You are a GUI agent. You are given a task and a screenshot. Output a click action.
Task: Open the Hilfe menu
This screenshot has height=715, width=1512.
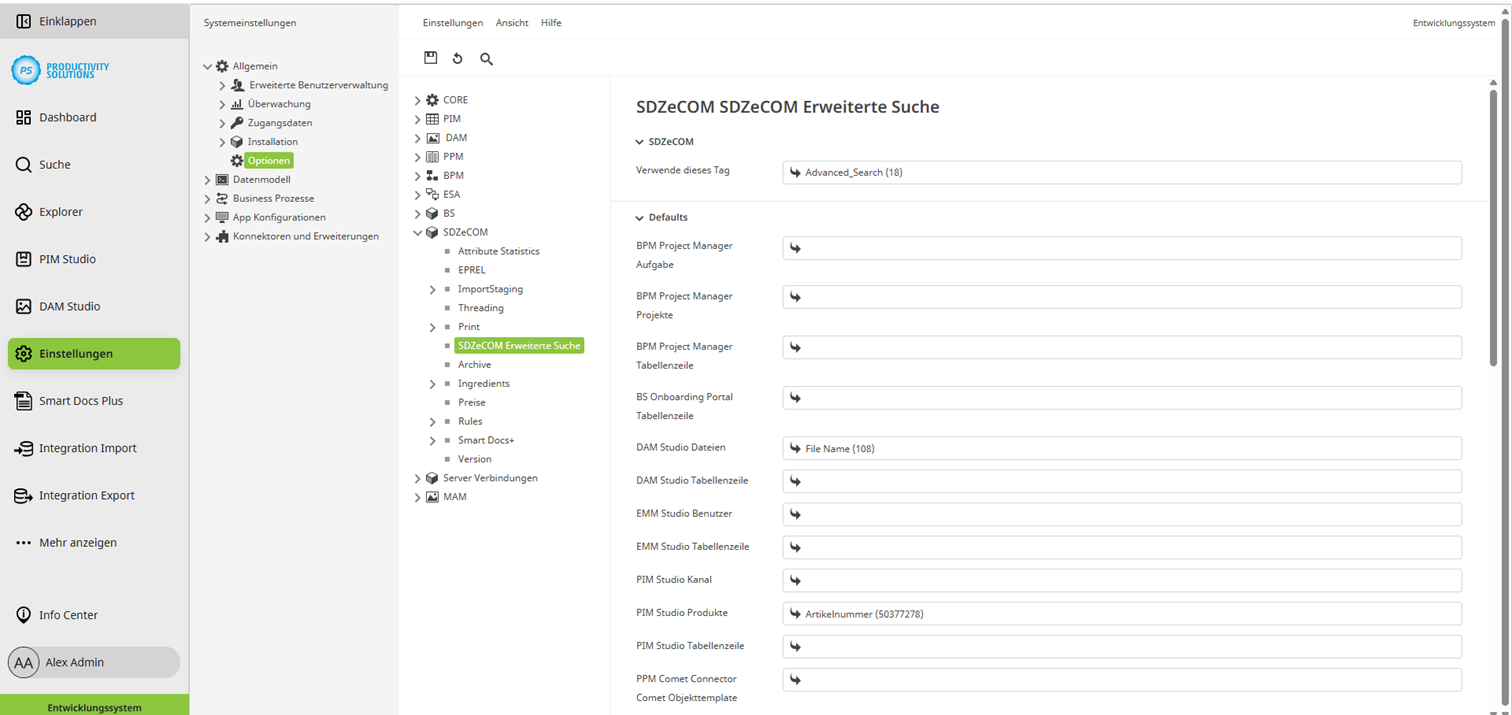coord(551,22)
